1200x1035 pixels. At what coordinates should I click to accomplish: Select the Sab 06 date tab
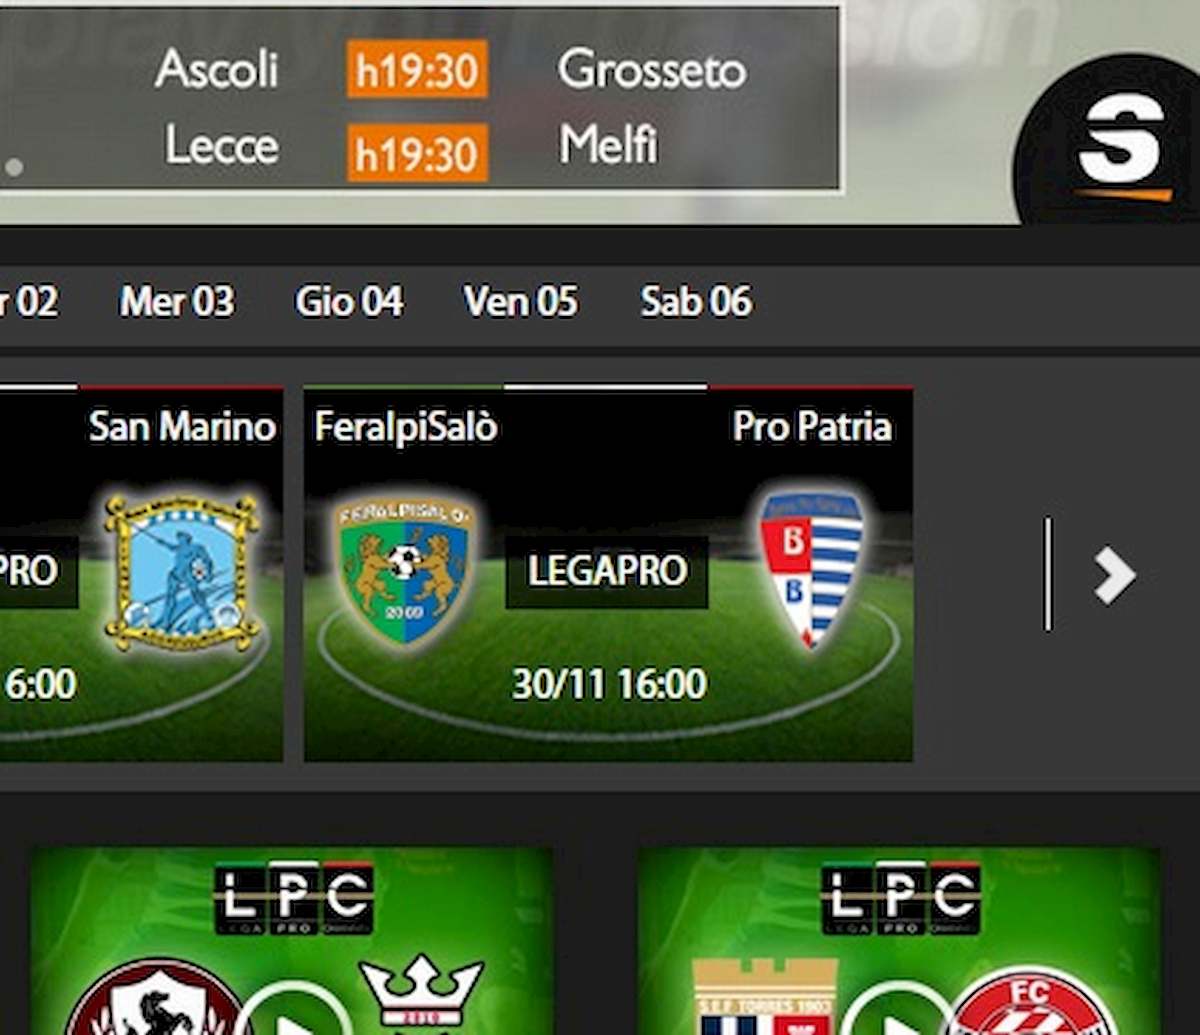point(696,301)
